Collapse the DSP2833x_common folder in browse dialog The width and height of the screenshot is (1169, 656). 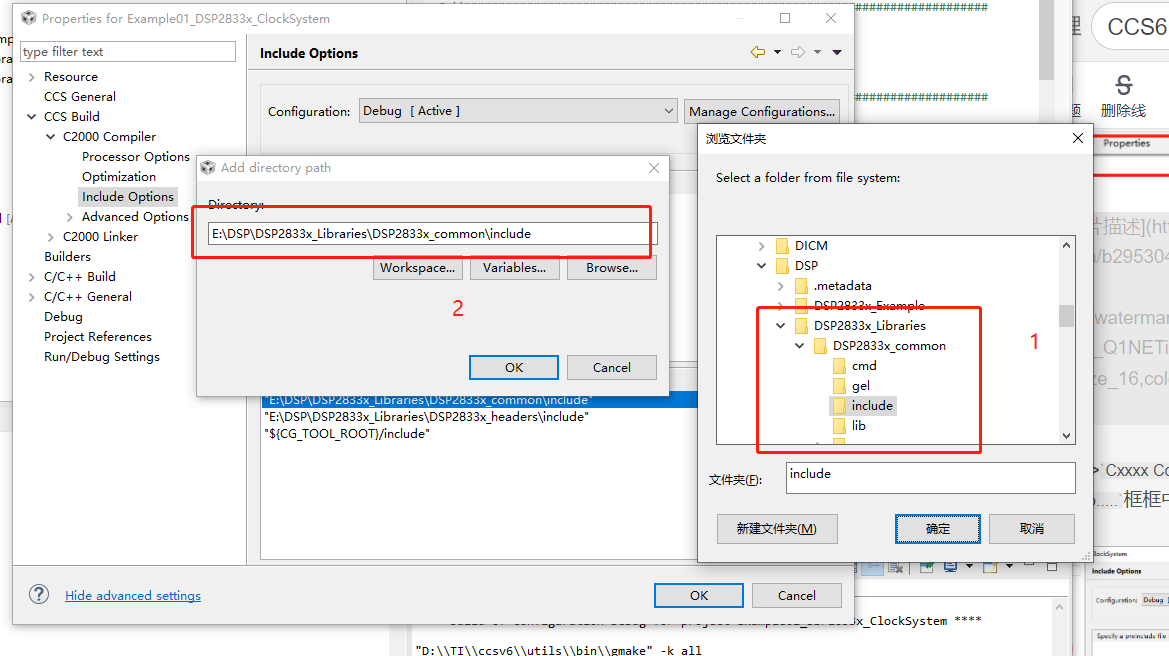click(x=799, y=345)
